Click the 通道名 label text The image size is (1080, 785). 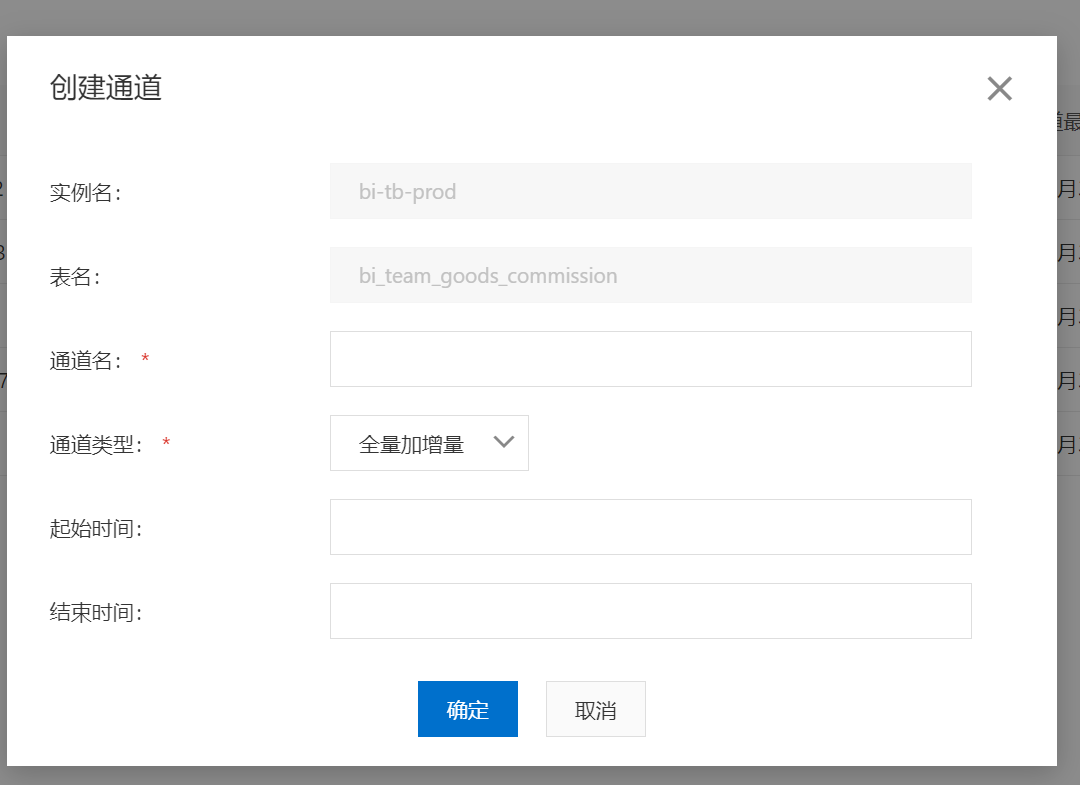pyautogui.click(x=85, y=360)
